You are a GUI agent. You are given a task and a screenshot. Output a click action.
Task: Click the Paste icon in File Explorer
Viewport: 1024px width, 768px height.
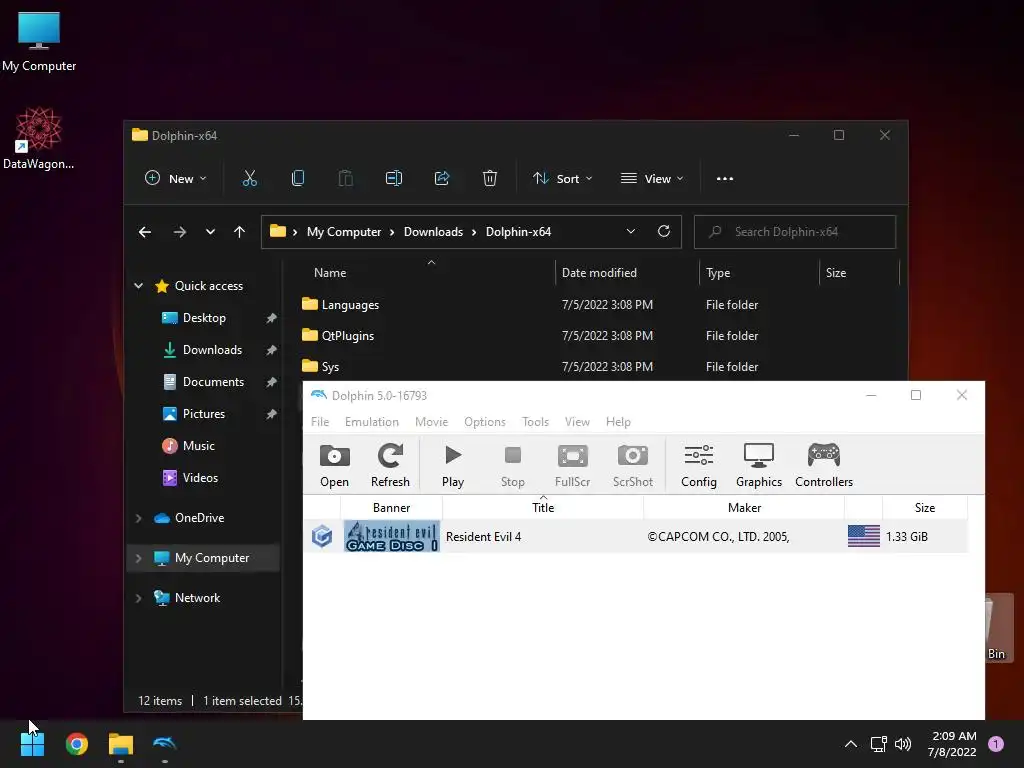(x=345, y=178)
